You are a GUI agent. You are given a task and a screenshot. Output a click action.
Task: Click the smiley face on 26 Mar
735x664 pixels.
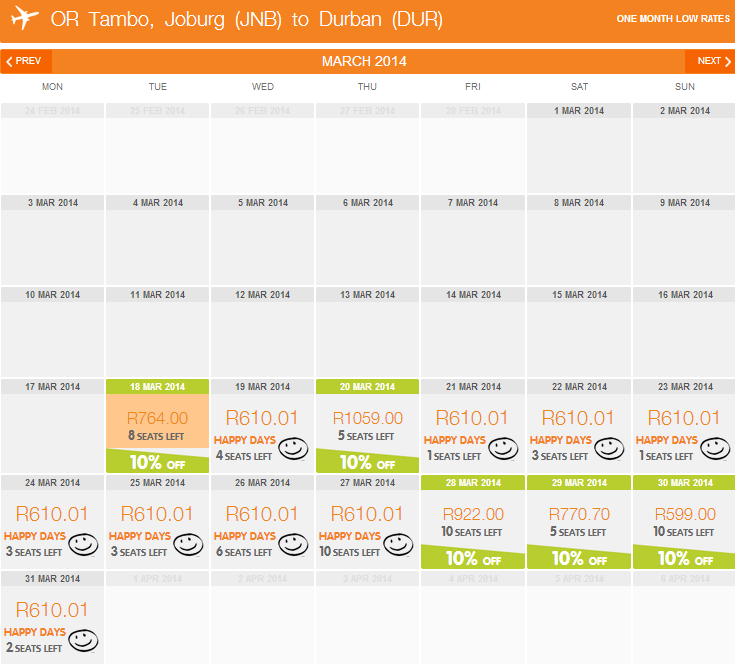[293, 545]
